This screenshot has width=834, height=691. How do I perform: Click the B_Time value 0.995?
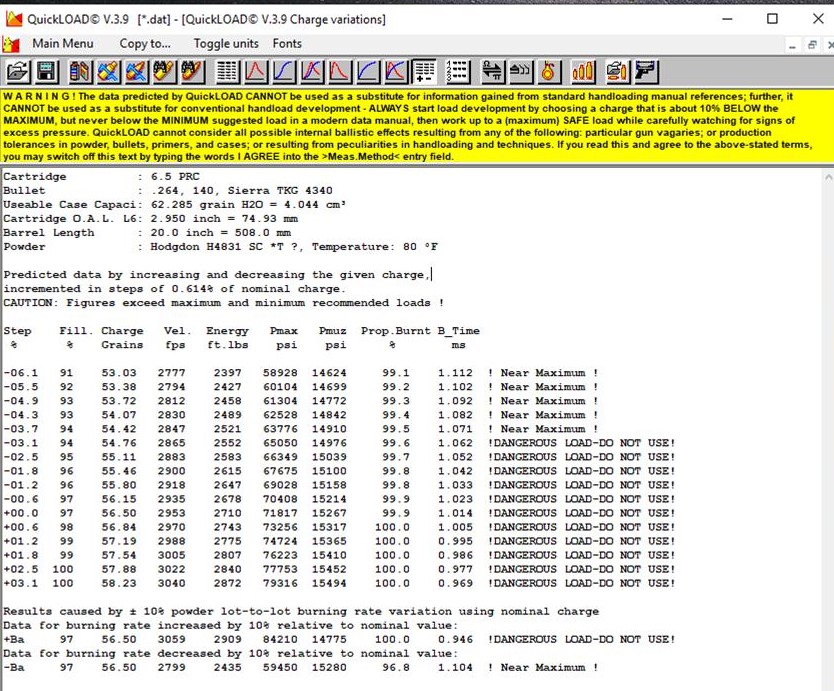[455, 542]
